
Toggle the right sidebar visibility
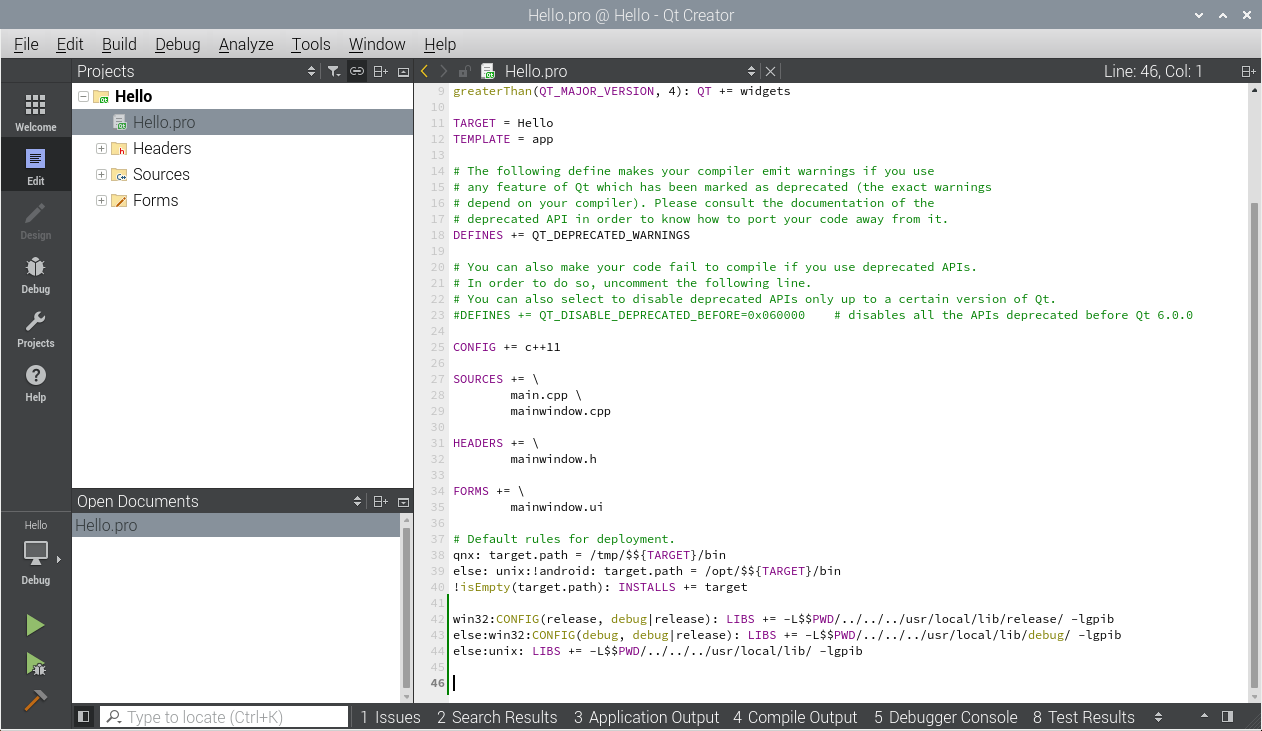point(1227,717)
